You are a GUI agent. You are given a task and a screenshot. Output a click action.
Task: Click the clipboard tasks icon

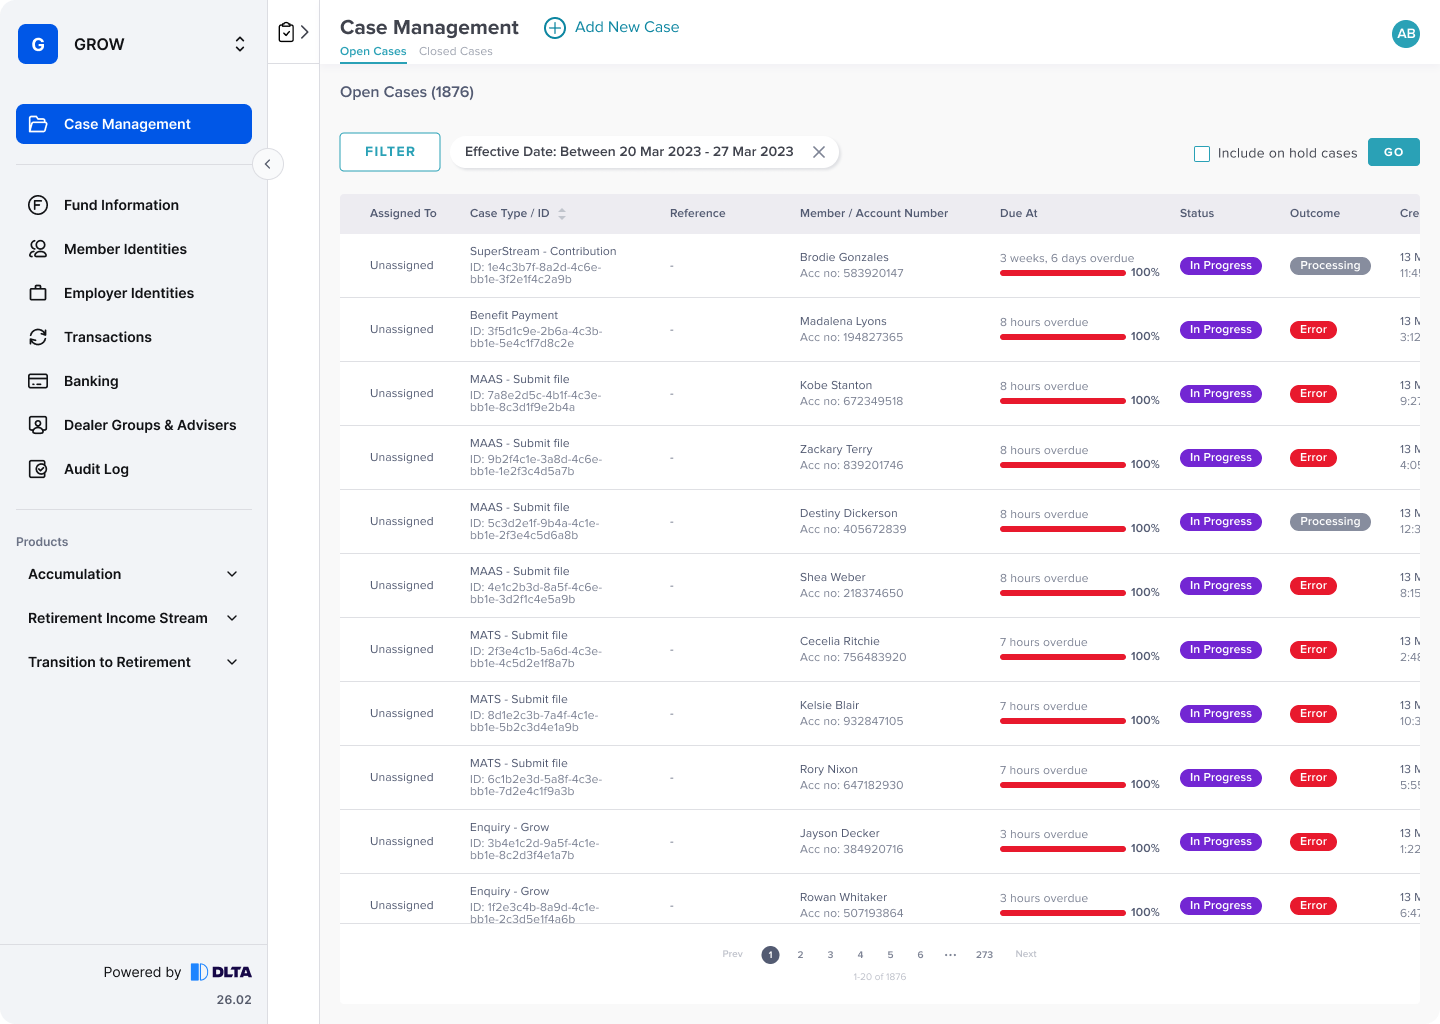pos(287,32)
